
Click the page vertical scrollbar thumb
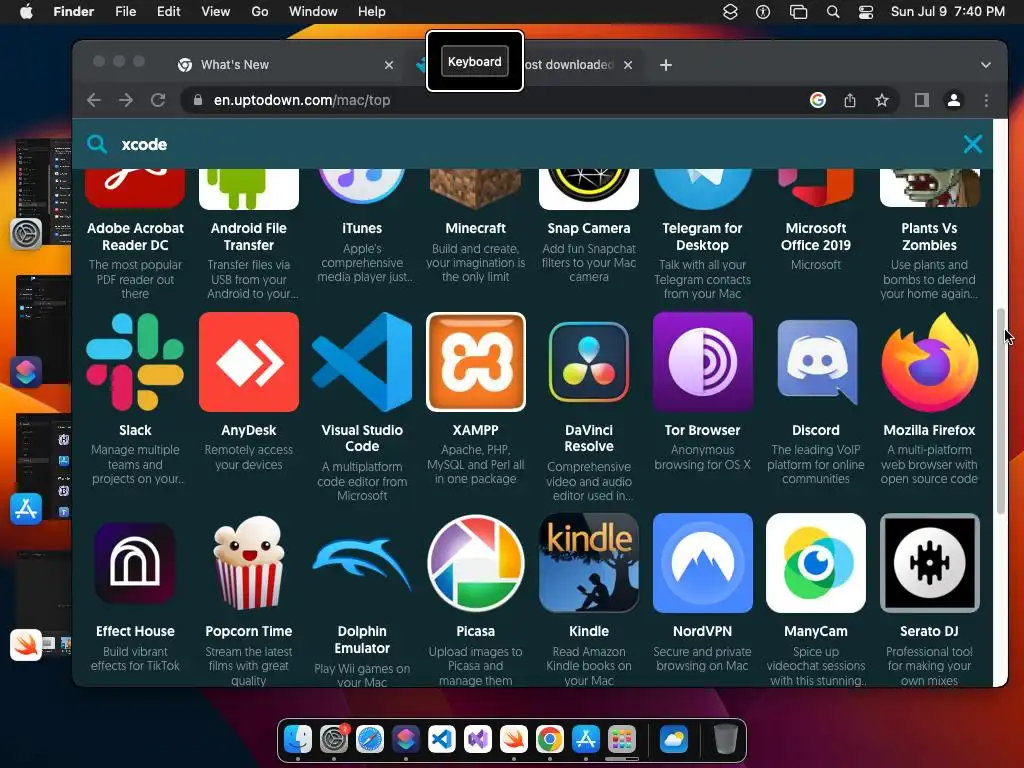tap(1000, 412)
